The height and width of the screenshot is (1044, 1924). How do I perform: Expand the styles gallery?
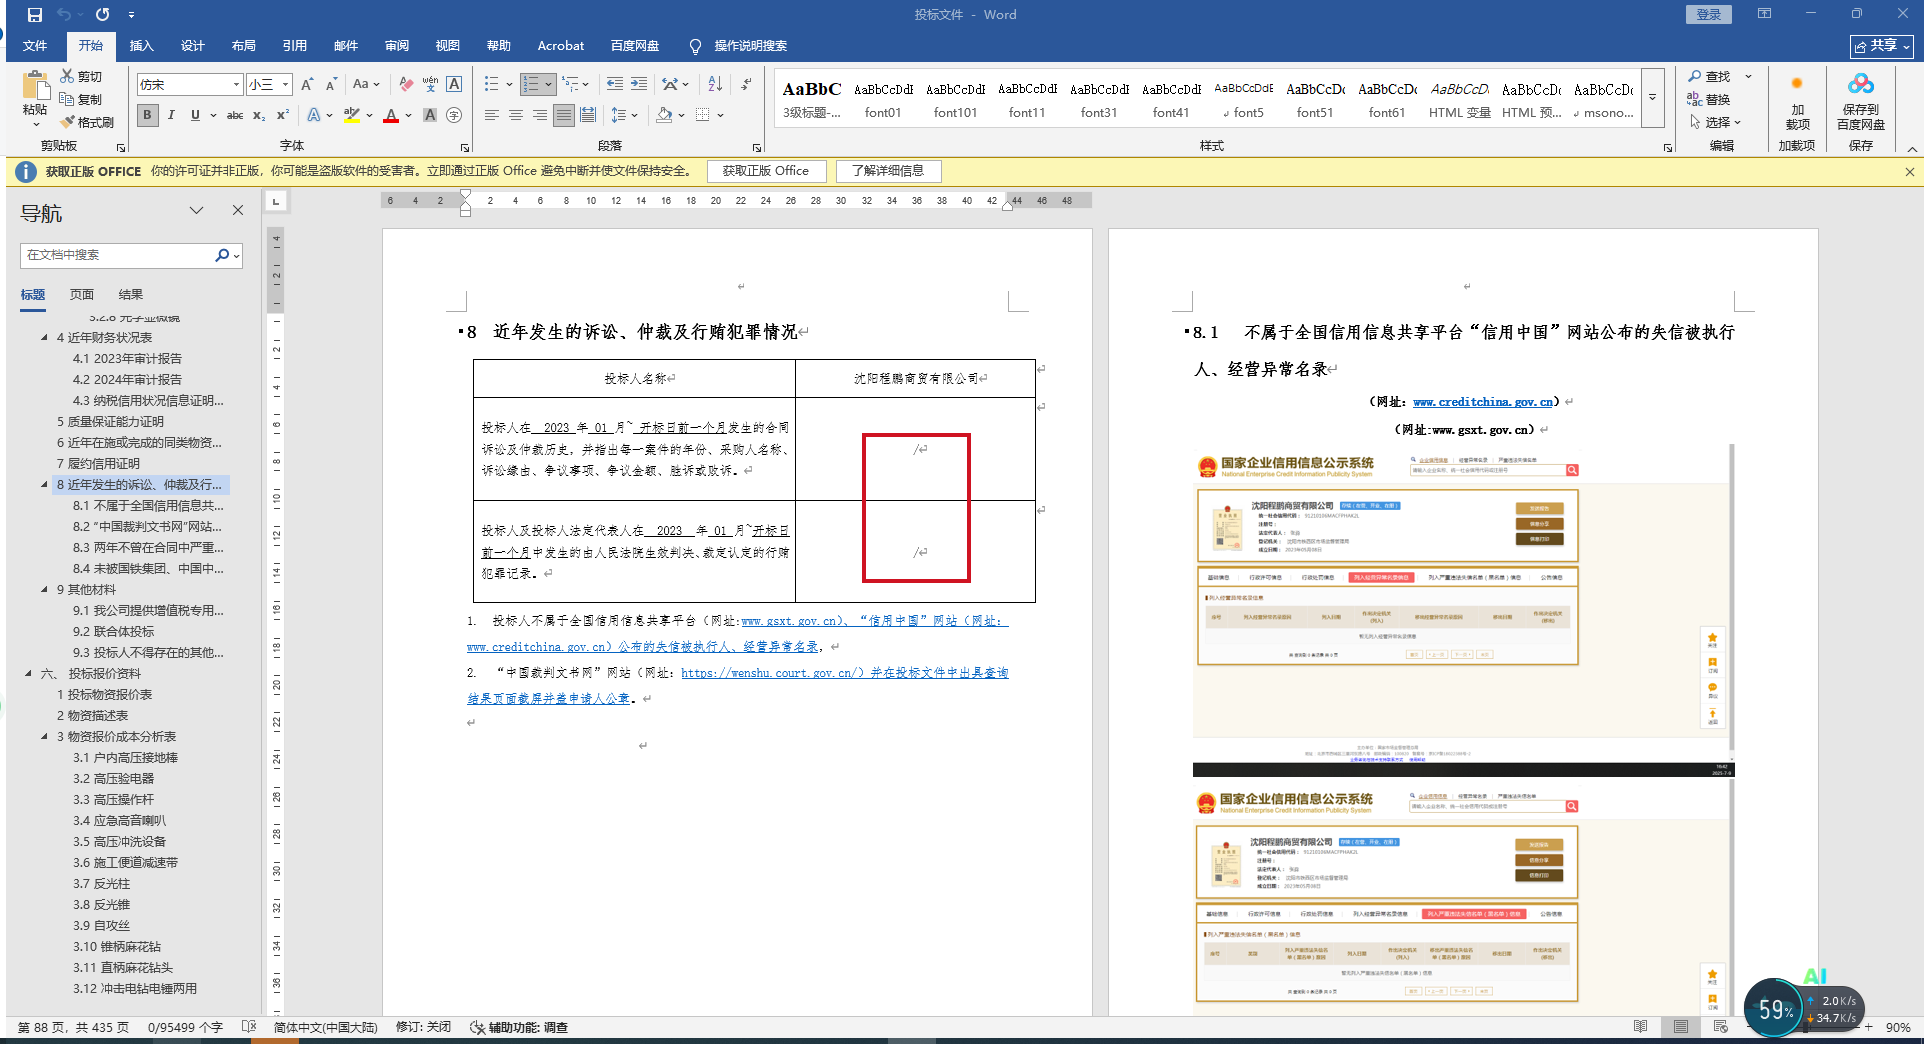(1652, 97)
